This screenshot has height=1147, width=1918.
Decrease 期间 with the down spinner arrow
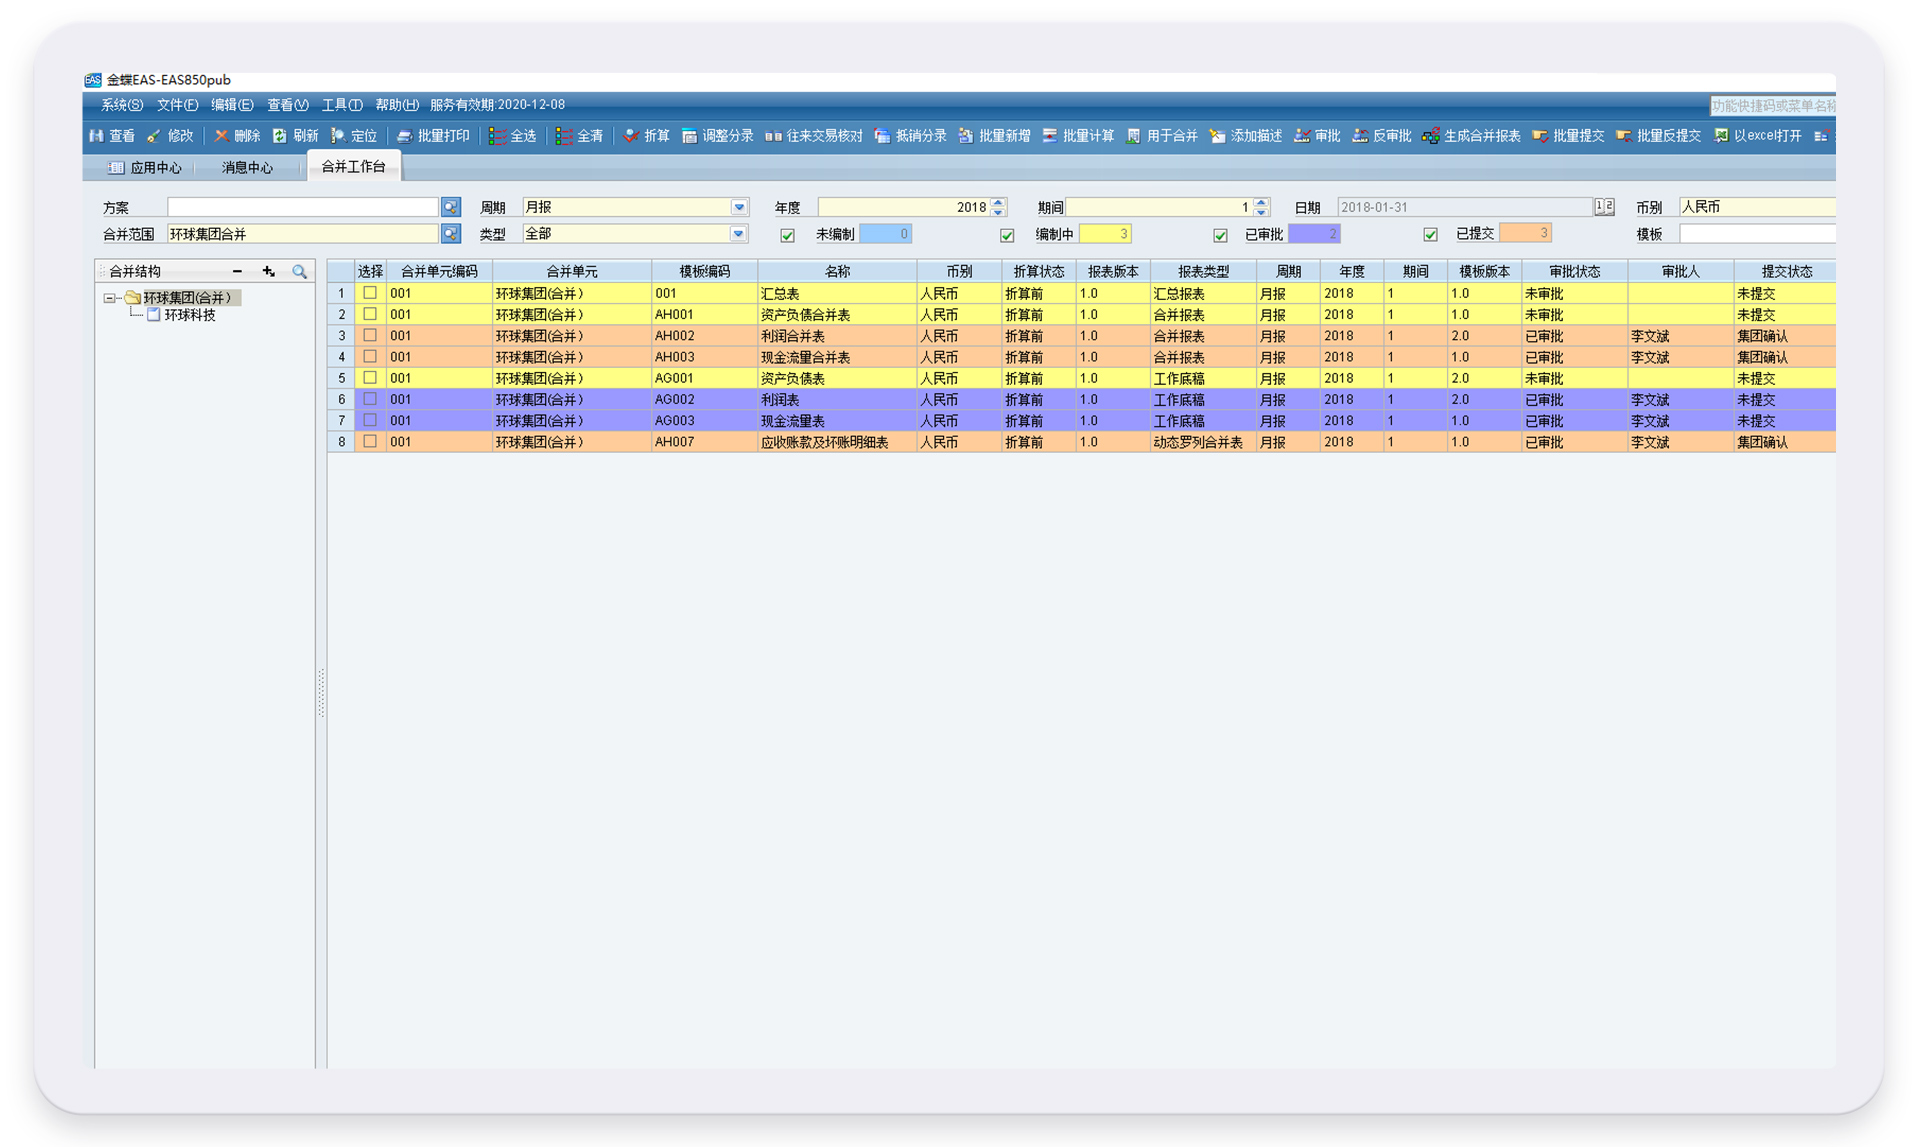(1261, 212)
